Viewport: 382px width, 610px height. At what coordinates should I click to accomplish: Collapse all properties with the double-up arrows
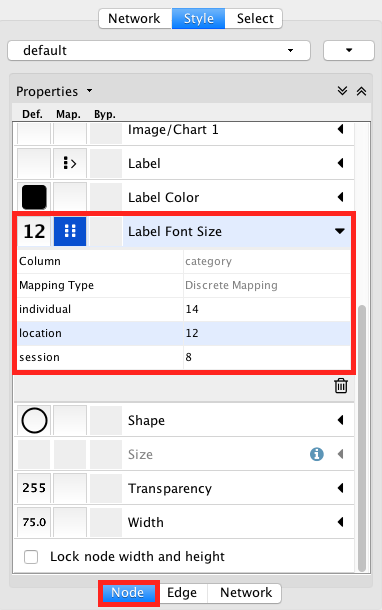361,91
